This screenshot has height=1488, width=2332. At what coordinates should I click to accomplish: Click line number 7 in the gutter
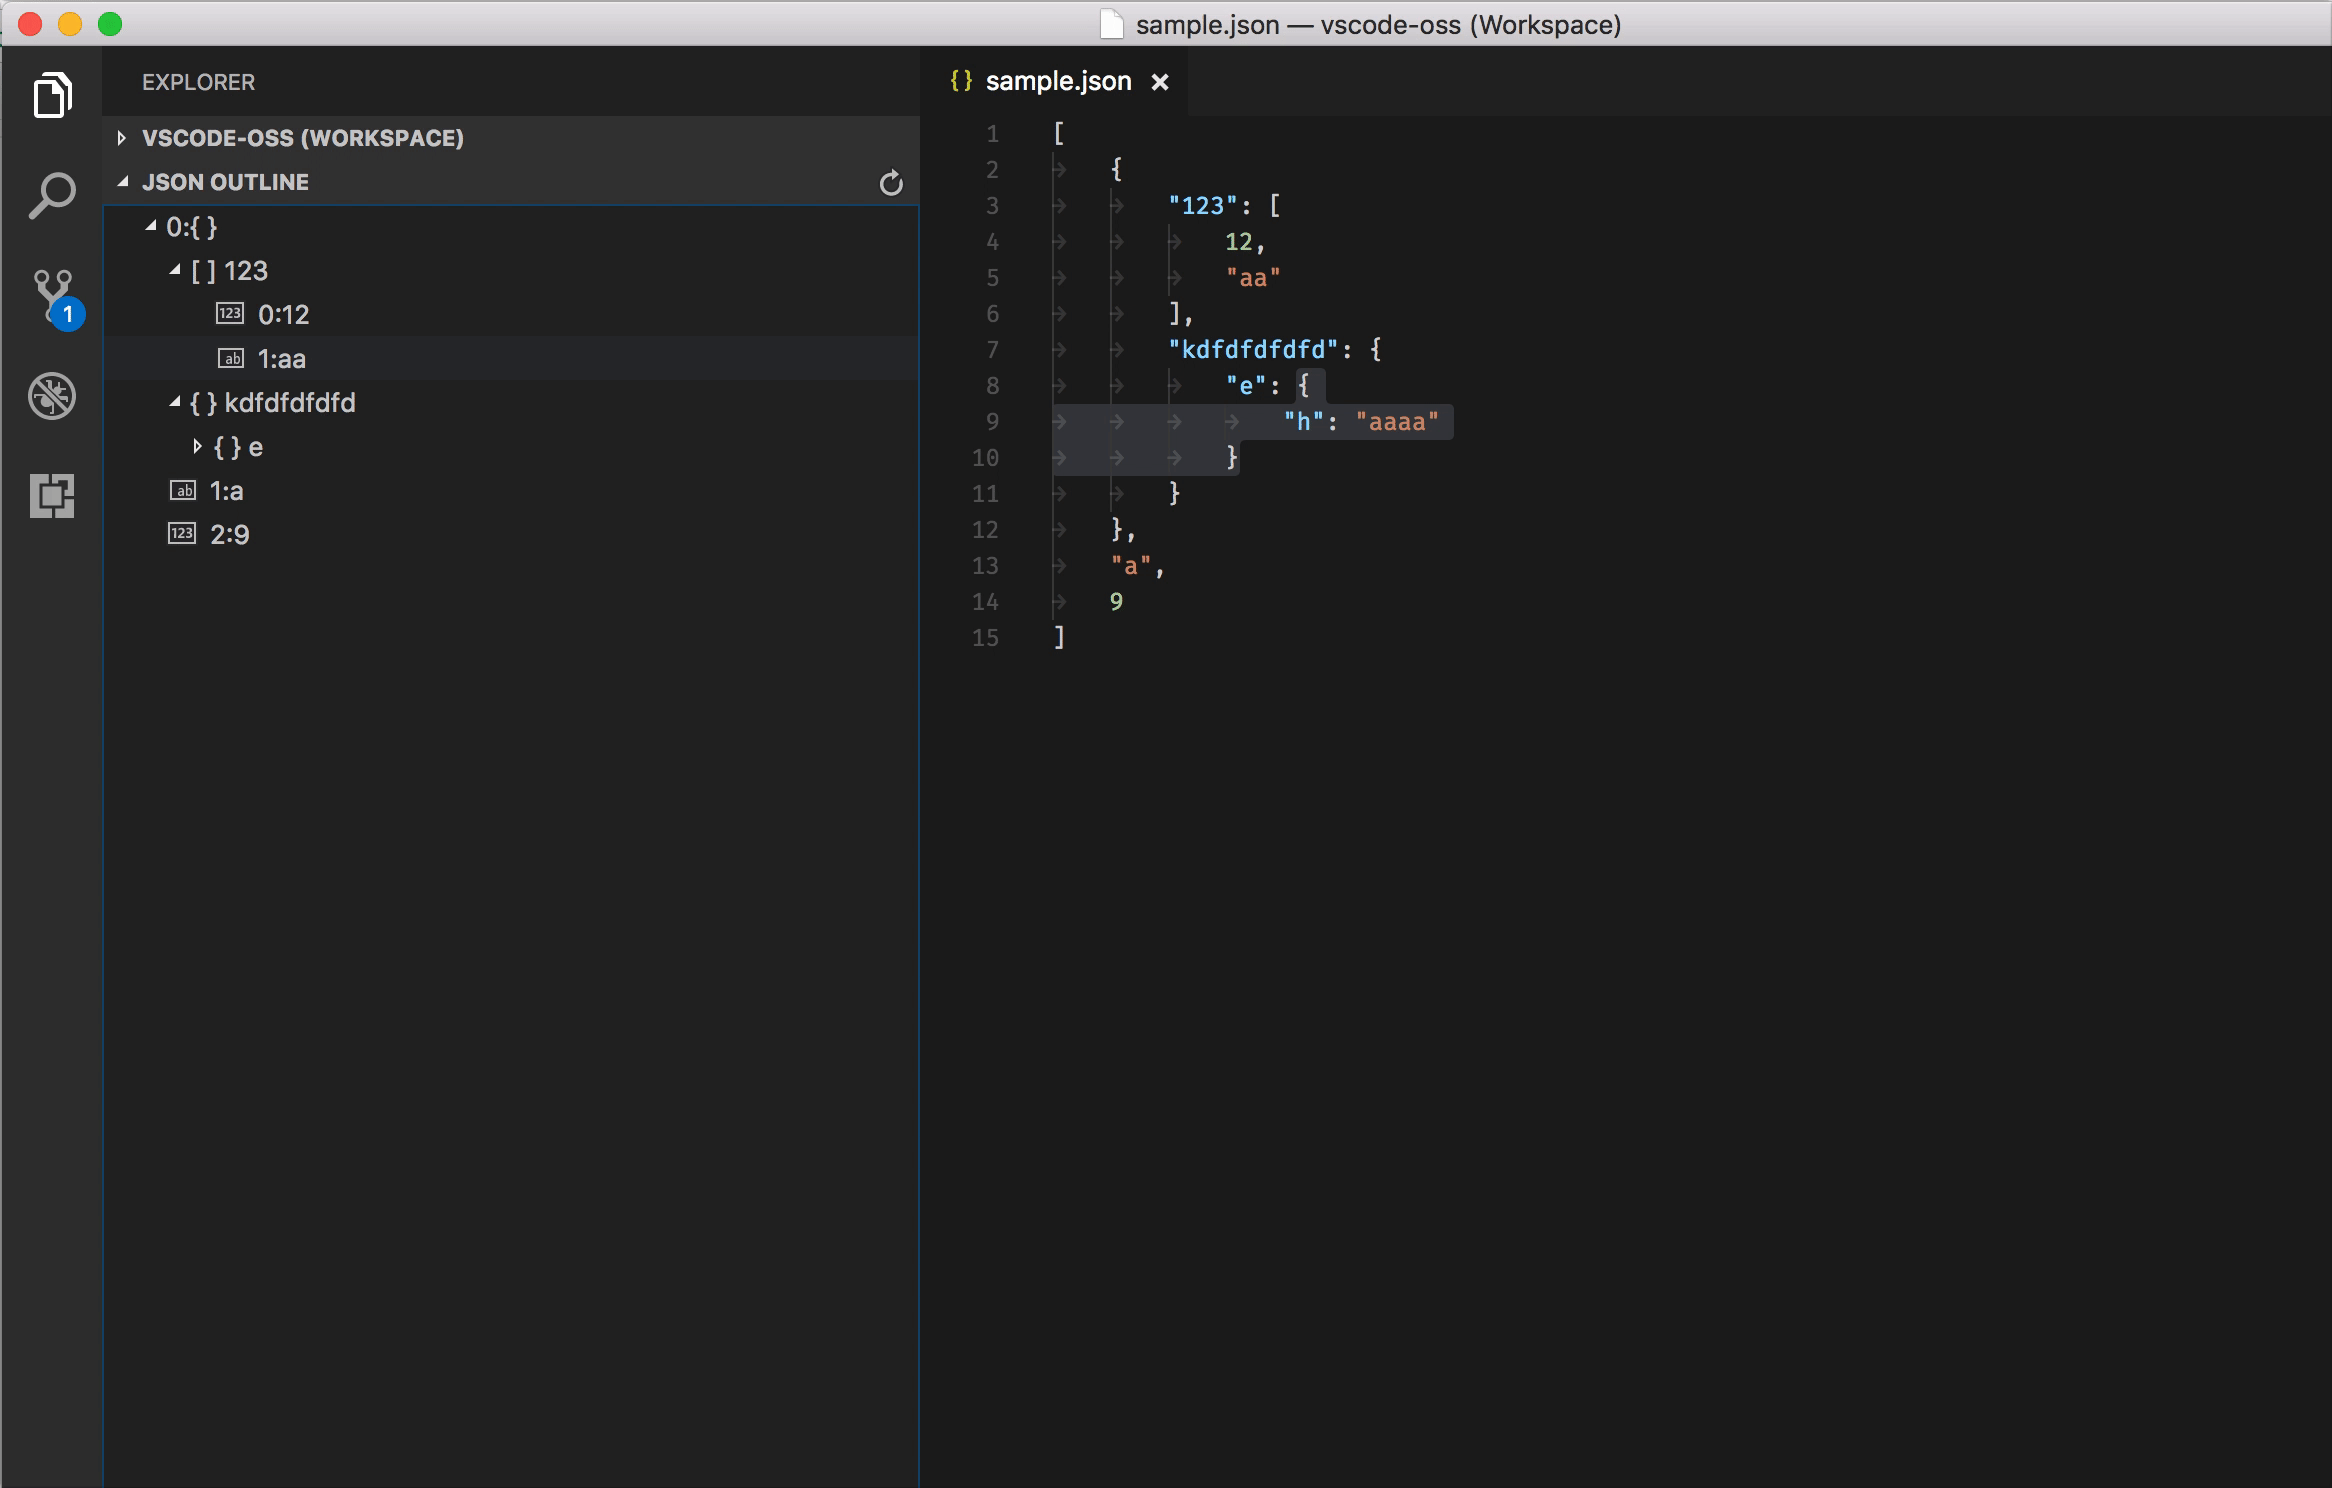click(x=992, y=349)
